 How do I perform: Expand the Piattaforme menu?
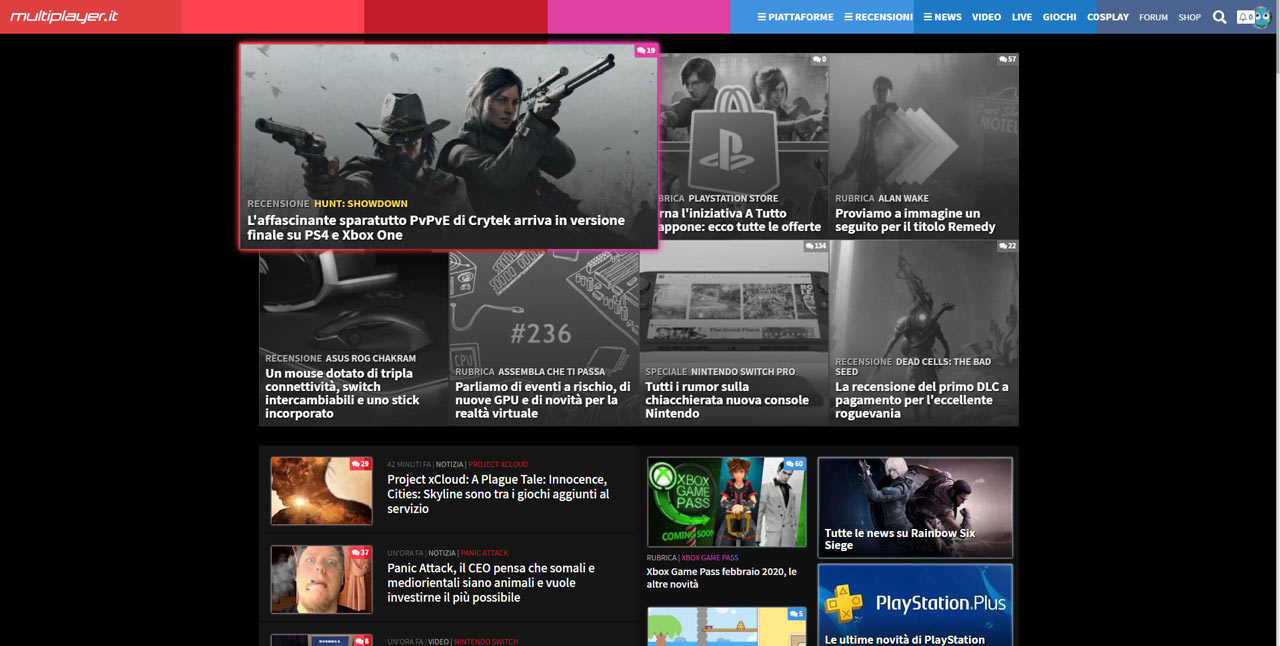pos(796,17)
